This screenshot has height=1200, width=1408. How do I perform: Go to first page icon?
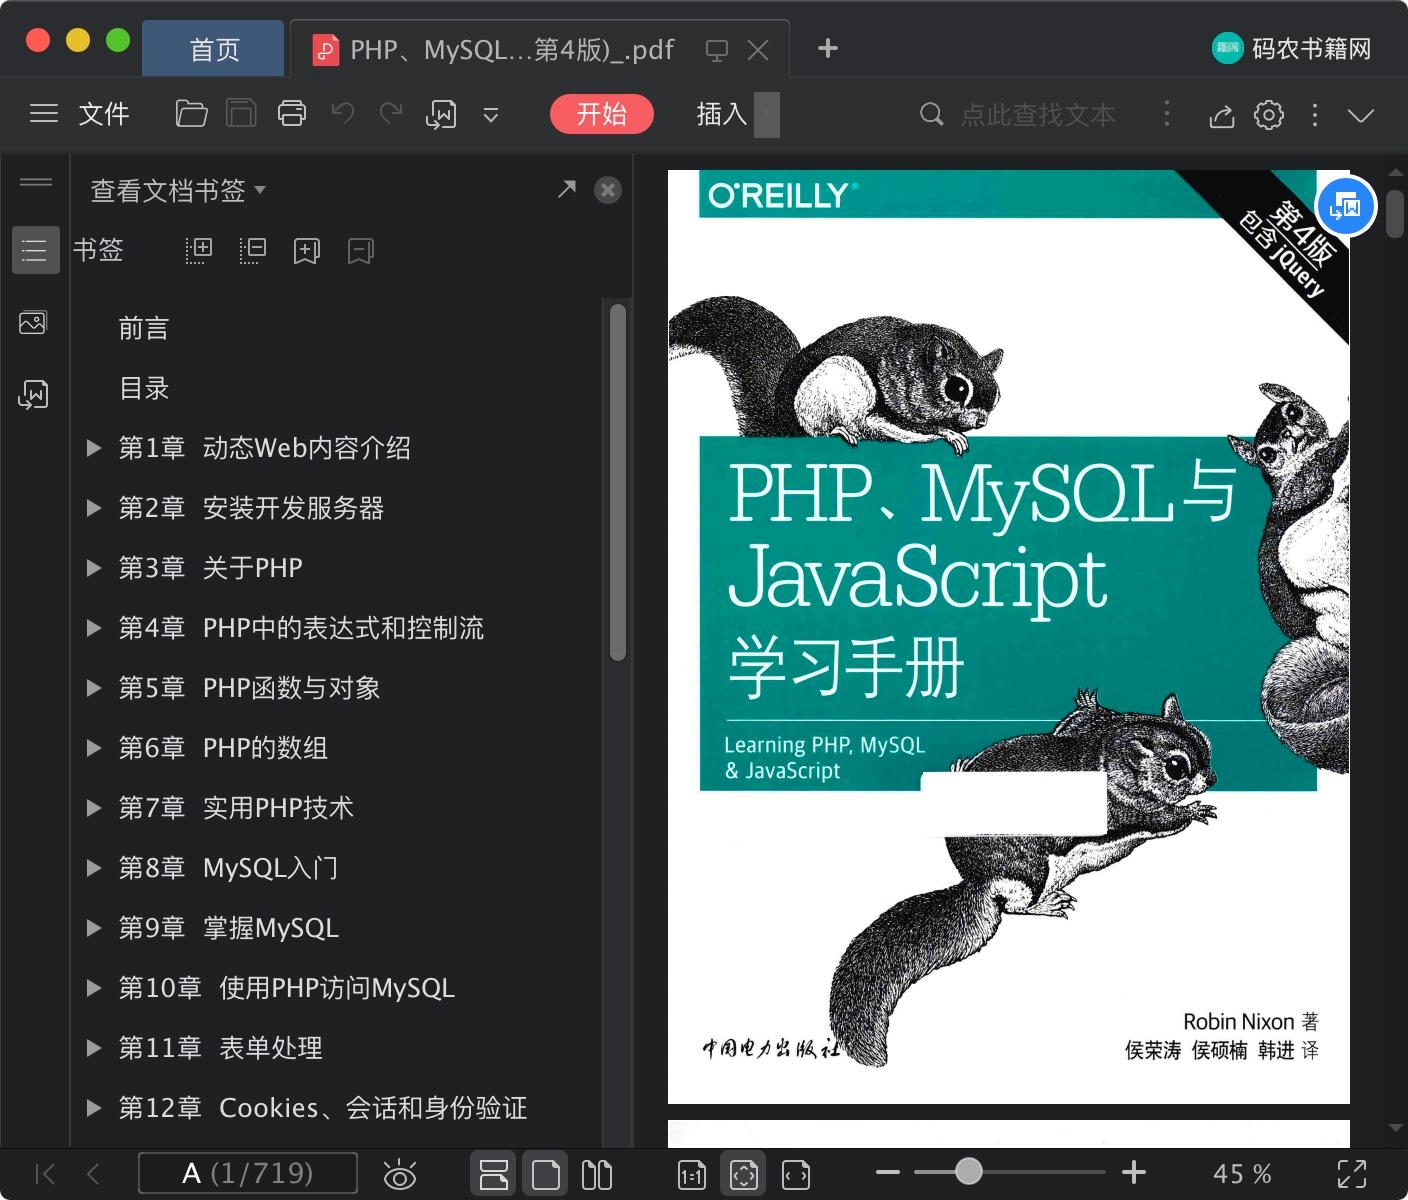45,1173
